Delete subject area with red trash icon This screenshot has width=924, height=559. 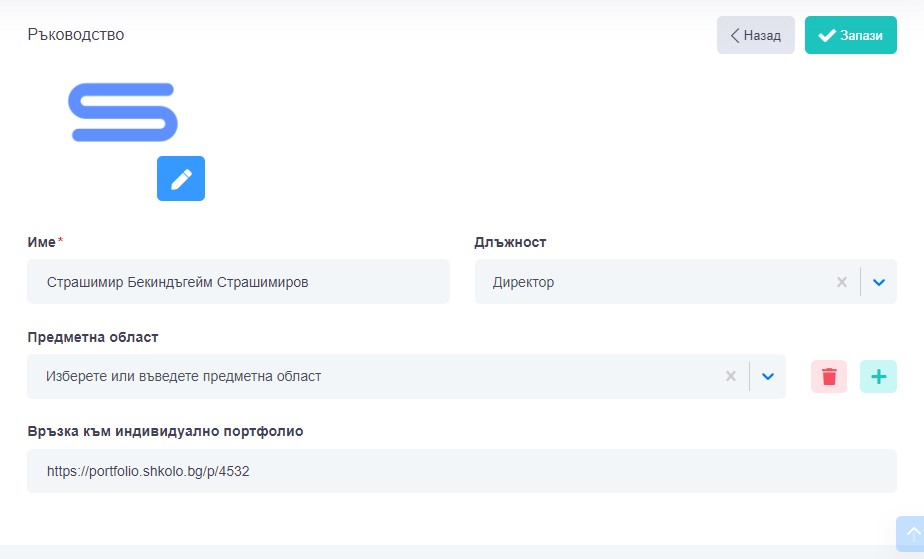pos(828,377)
